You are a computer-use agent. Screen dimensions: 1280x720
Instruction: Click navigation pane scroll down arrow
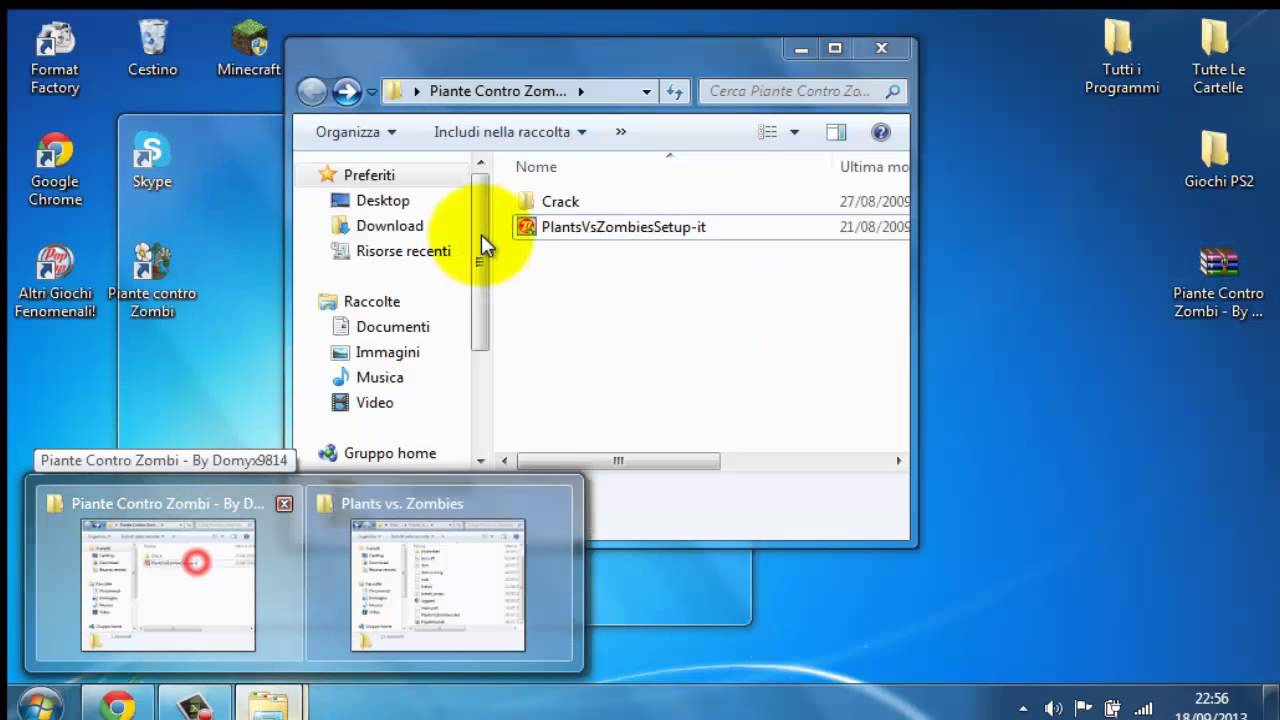tap(481, 461)
